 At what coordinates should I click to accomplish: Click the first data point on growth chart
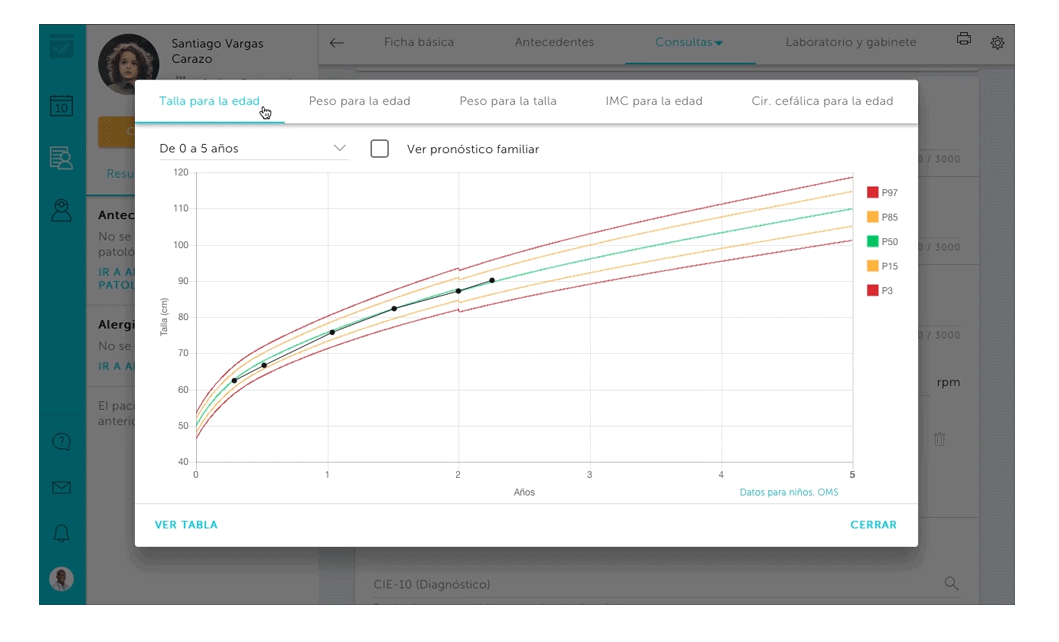click(234, 381)
